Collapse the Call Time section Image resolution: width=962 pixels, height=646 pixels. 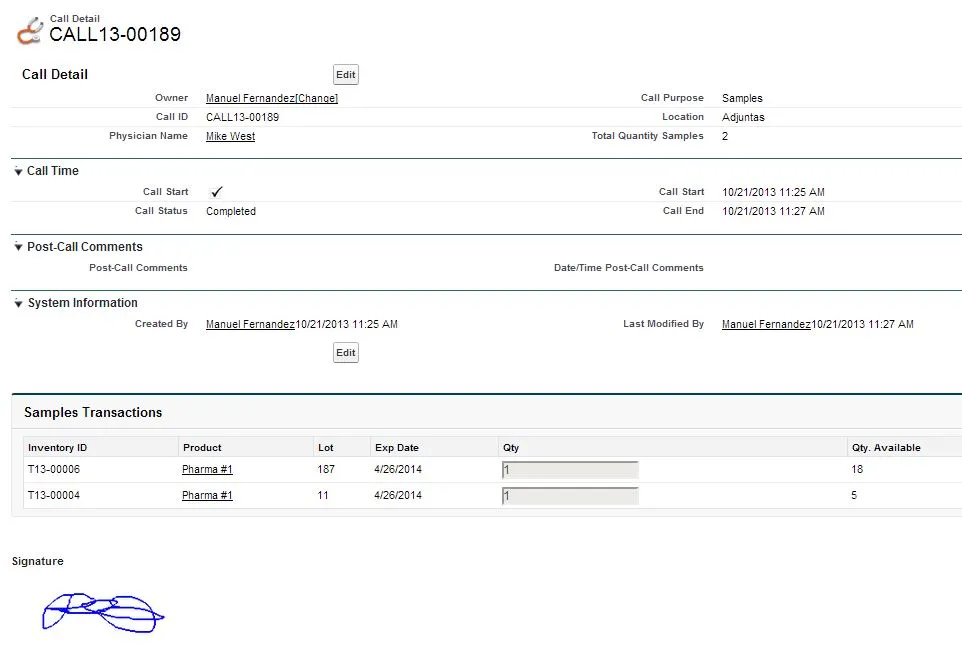point(18,172)
